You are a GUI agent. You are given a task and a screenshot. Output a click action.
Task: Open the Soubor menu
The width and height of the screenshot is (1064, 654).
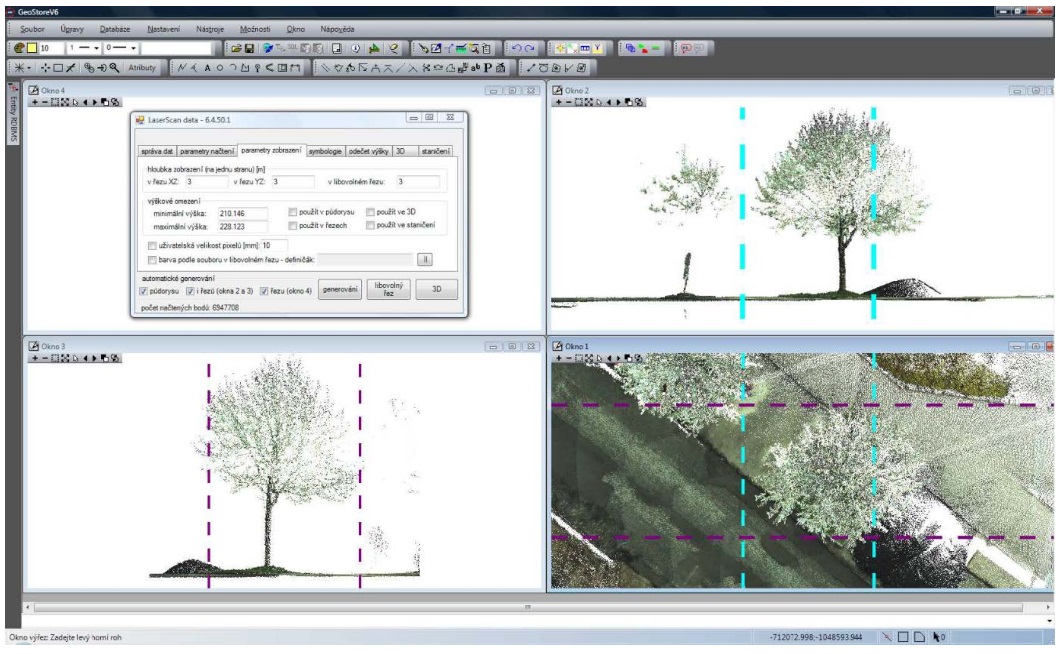click(x=32, y=29)
